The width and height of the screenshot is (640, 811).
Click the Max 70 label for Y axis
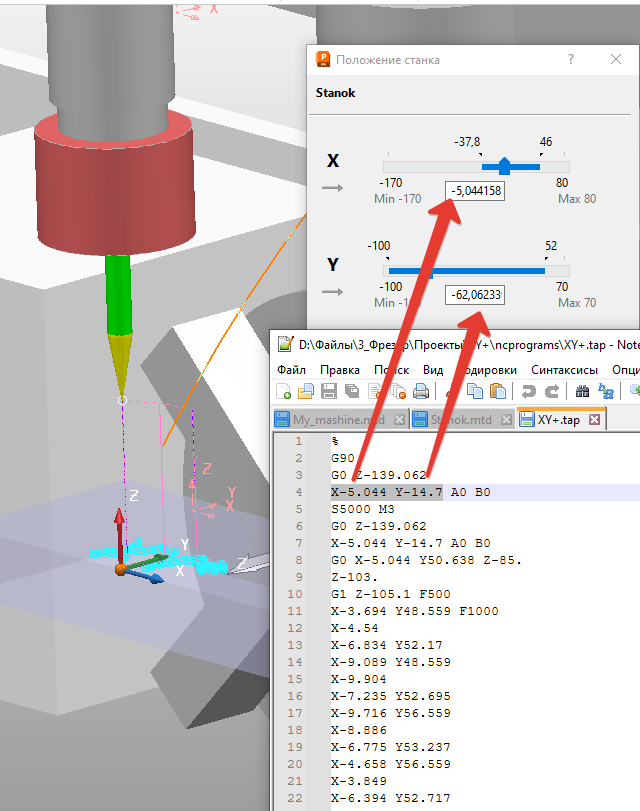[x=577, y=303]
